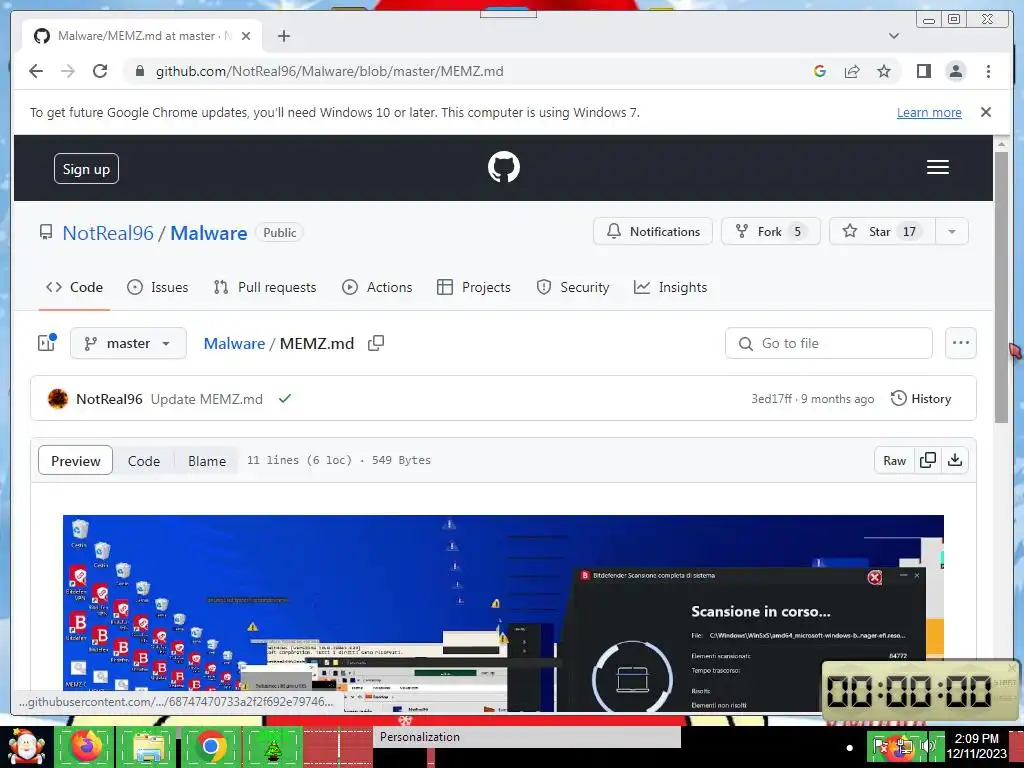Viewport: 1024px width, 768px height.
Task: Click the address bar URL
Action: [329, 71]
